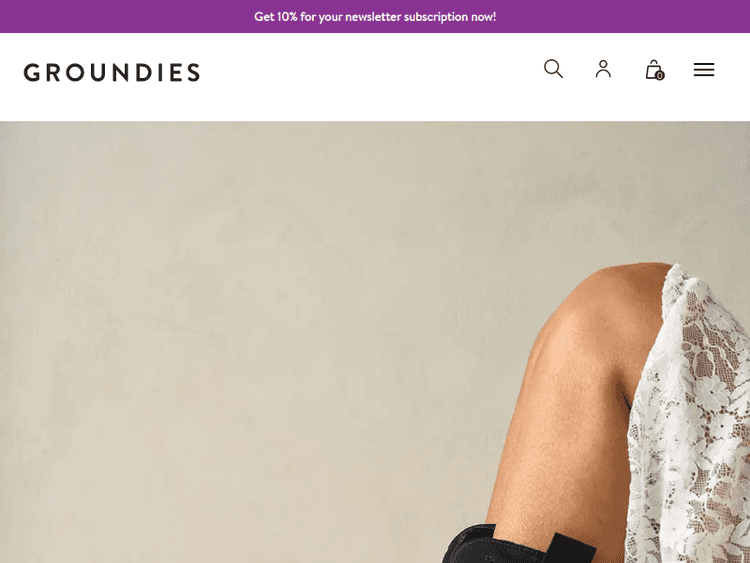The height and width of the screenshot is (563, 750).
Task: Click the cart item count badge
Action: click(660, 76)
